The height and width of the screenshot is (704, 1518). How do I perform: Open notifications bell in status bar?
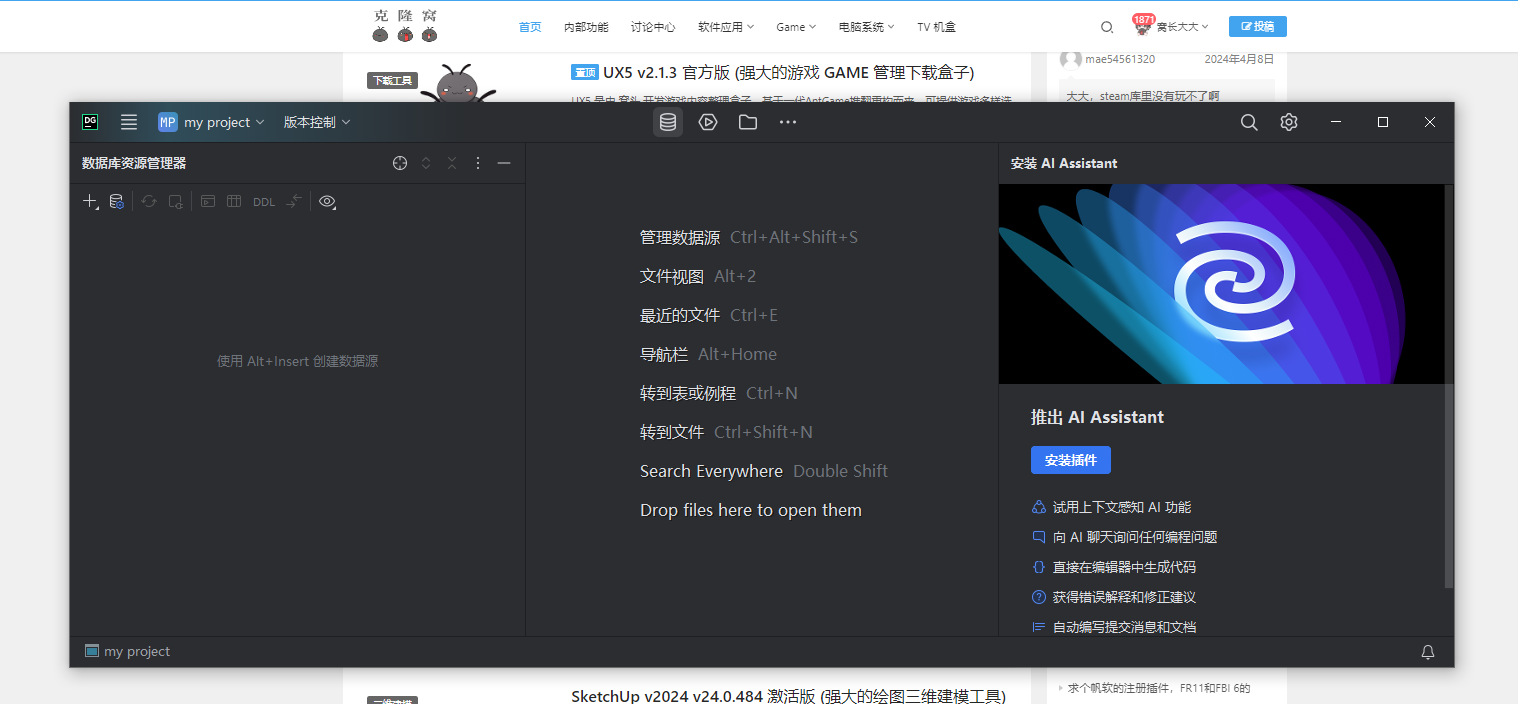pyautogui.click(x=1428, y=652)
